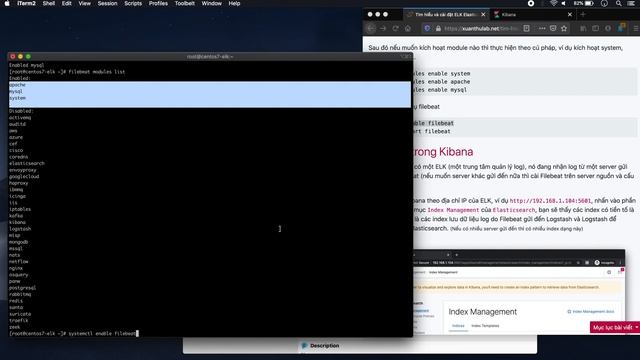This screenshot has height=360, width=640.
Task: Click 'suricata' in disabled modules
Action: coord(20,314)
